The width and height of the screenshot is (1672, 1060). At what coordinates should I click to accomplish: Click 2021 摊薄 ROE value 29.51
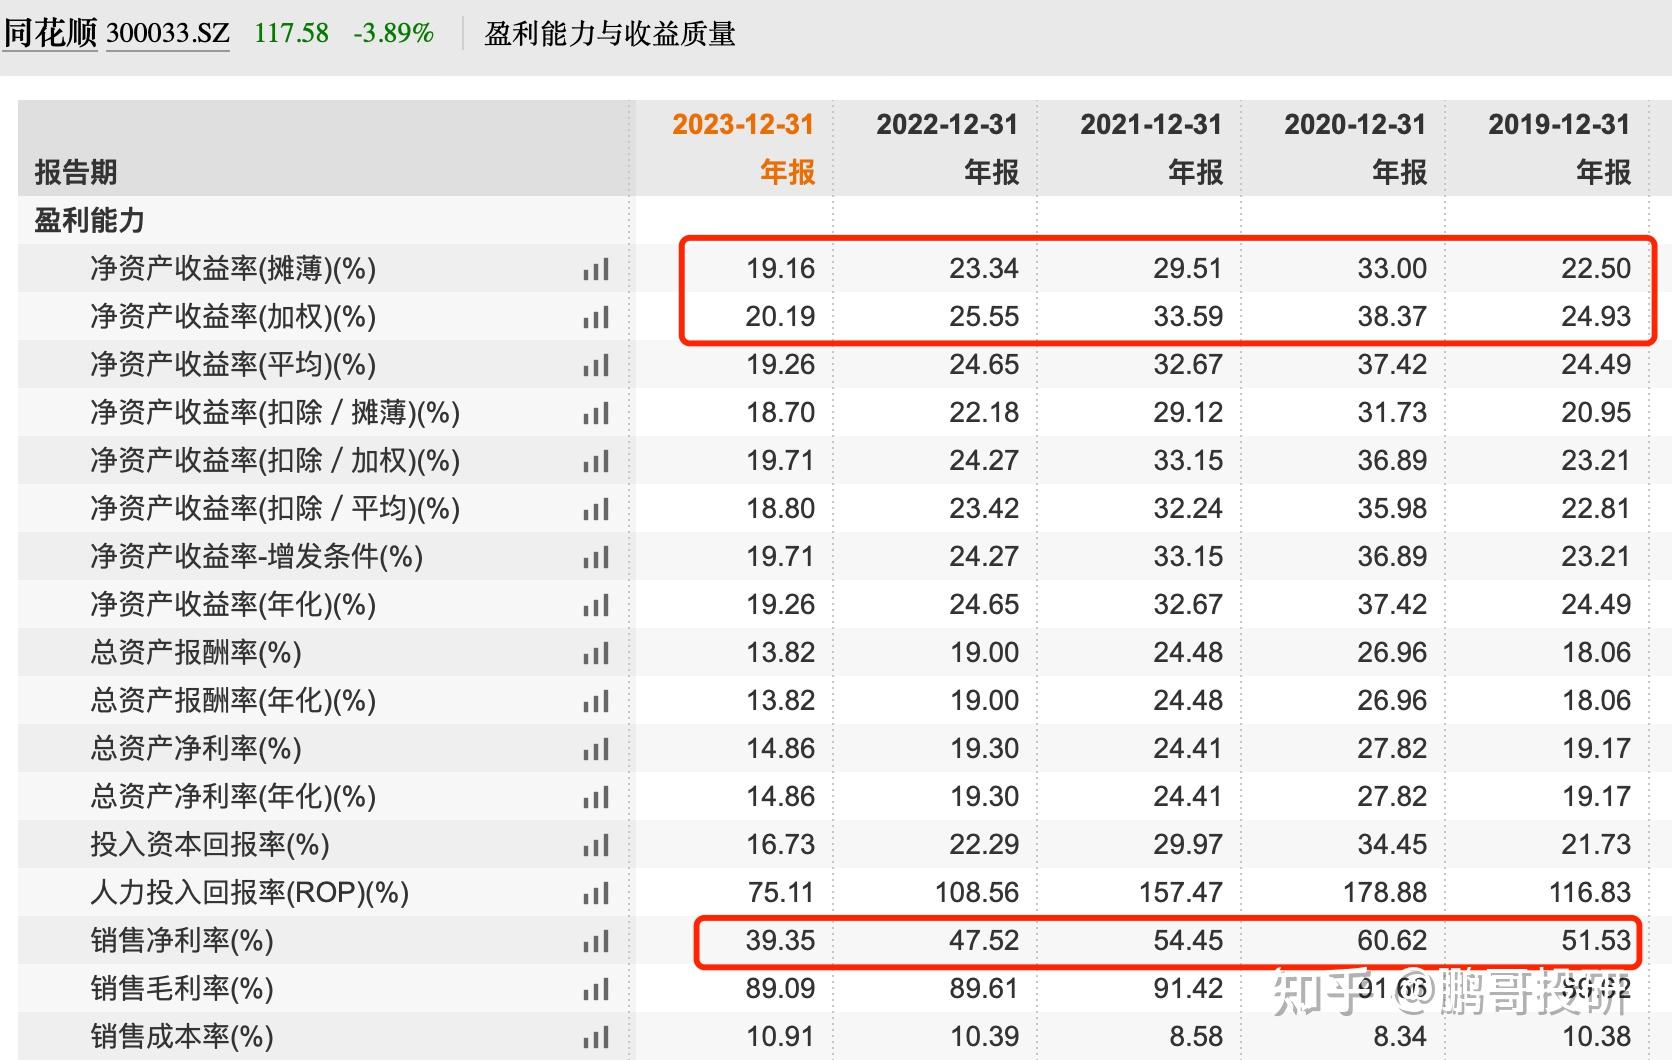1188,269
